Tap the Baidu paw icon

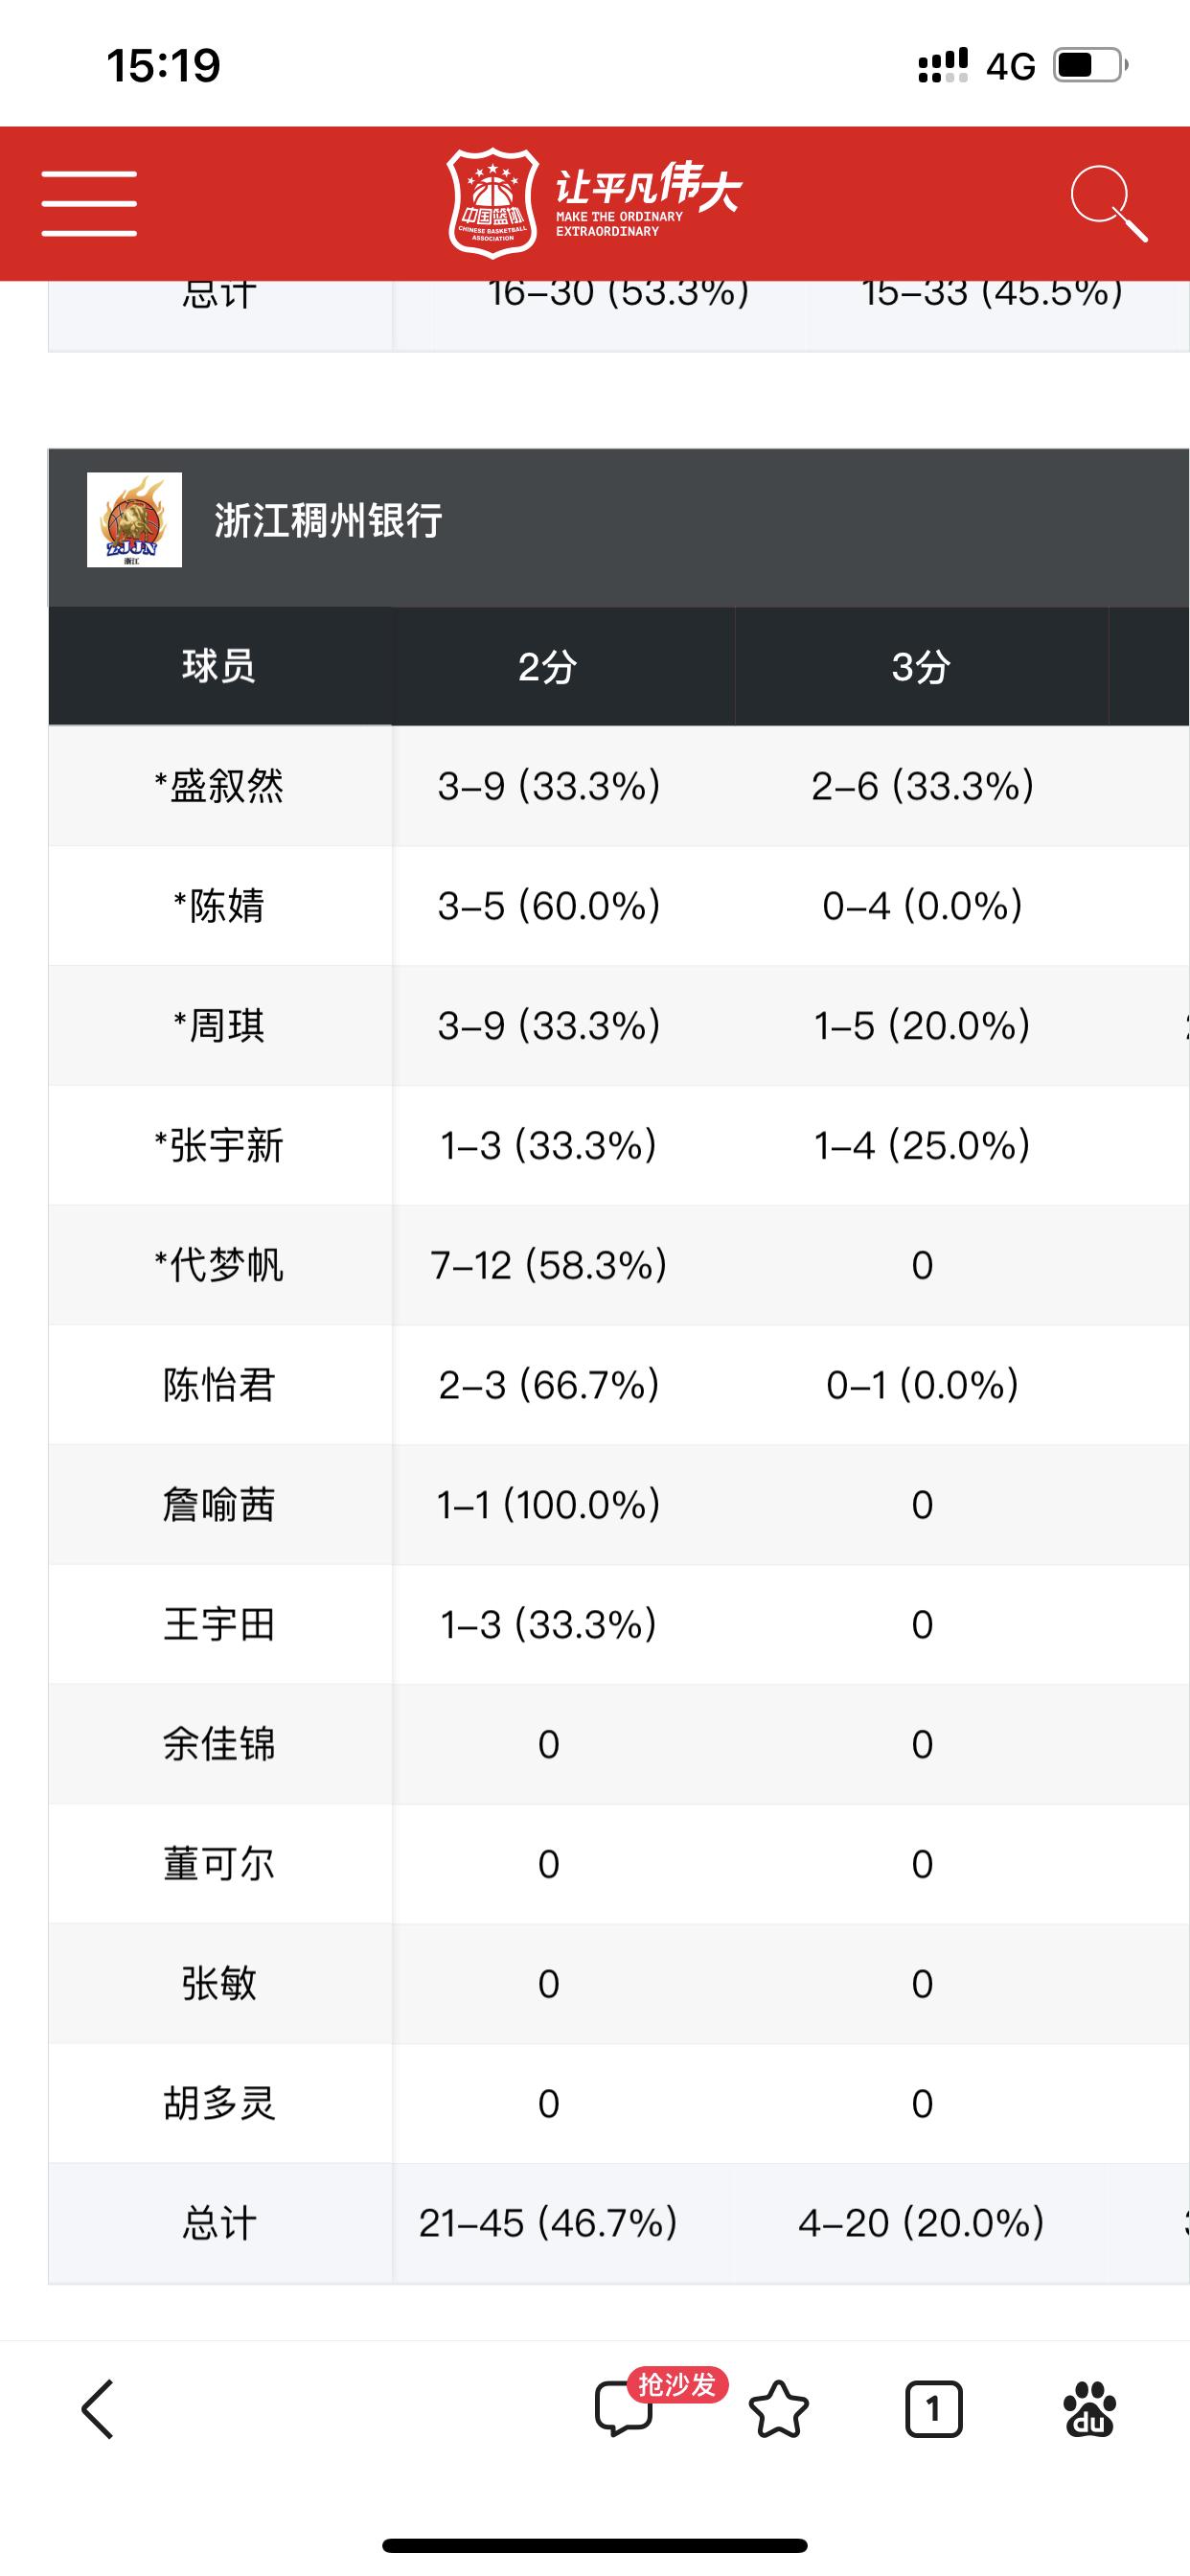(x=1089, y=2410)
